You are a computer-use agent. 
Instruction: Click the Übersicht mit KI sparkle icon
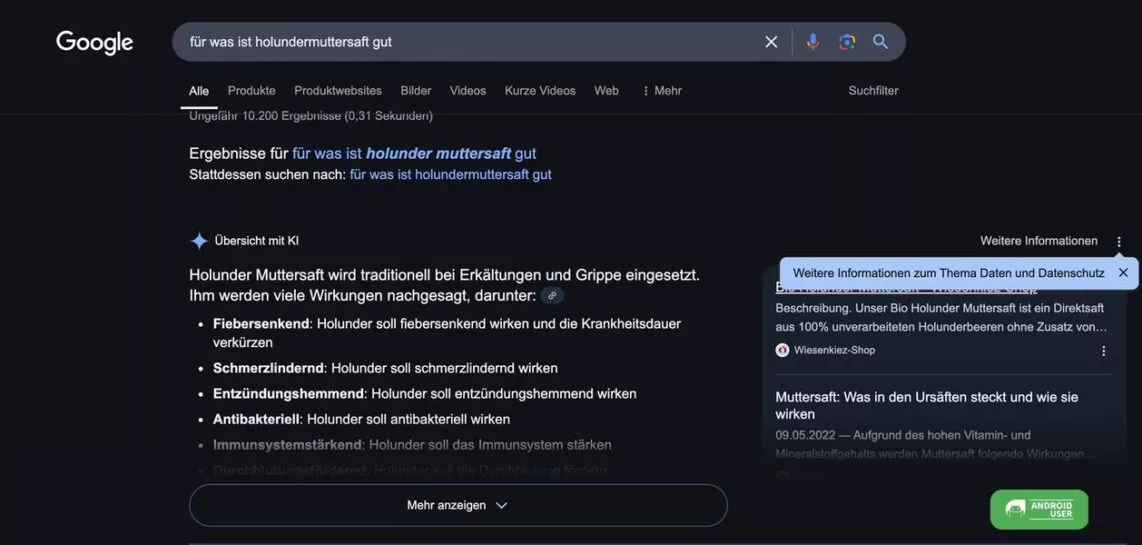click(x=199, y=241)
